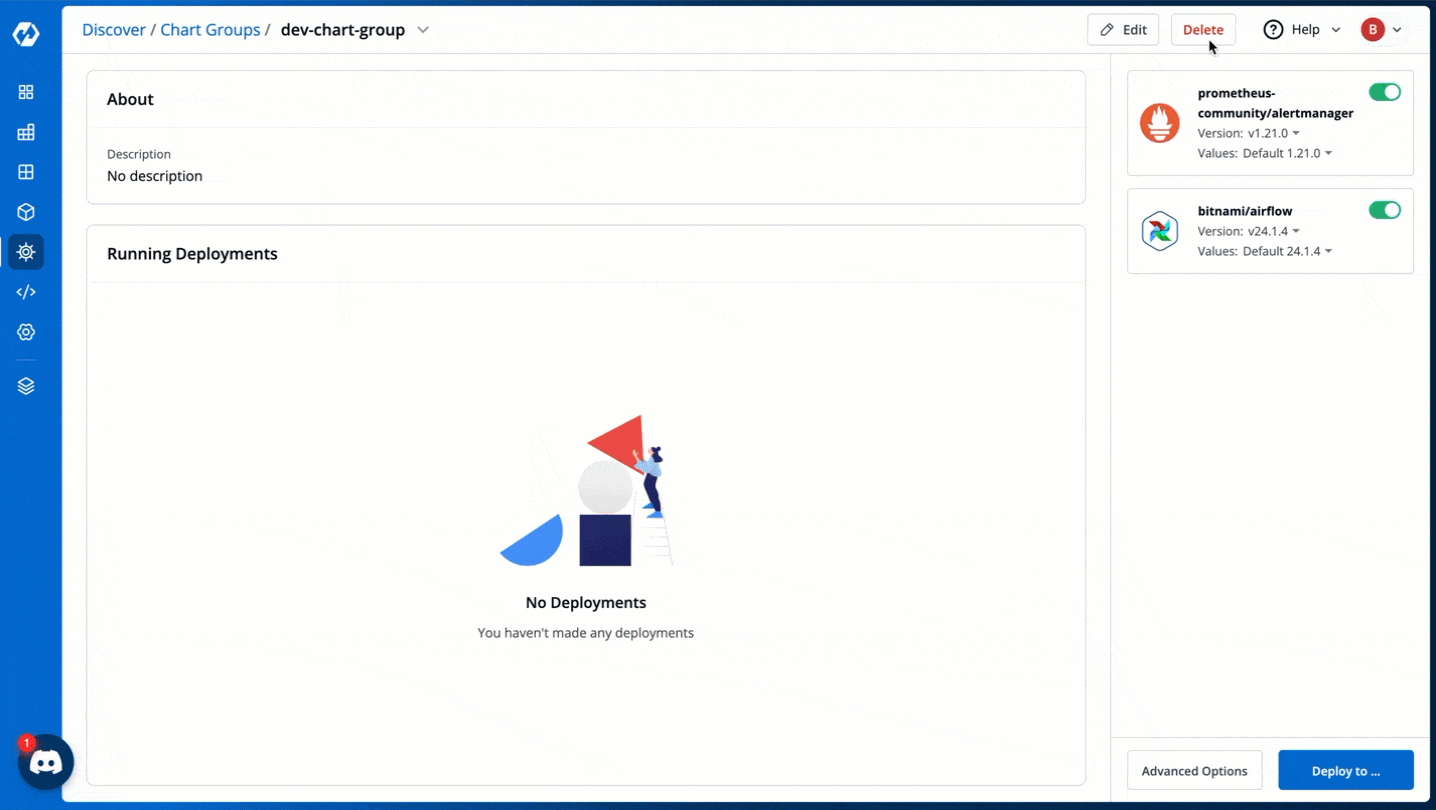Click the bar chart icon in the sidebar
1436x810 pixels.
(x=26, y=131)
